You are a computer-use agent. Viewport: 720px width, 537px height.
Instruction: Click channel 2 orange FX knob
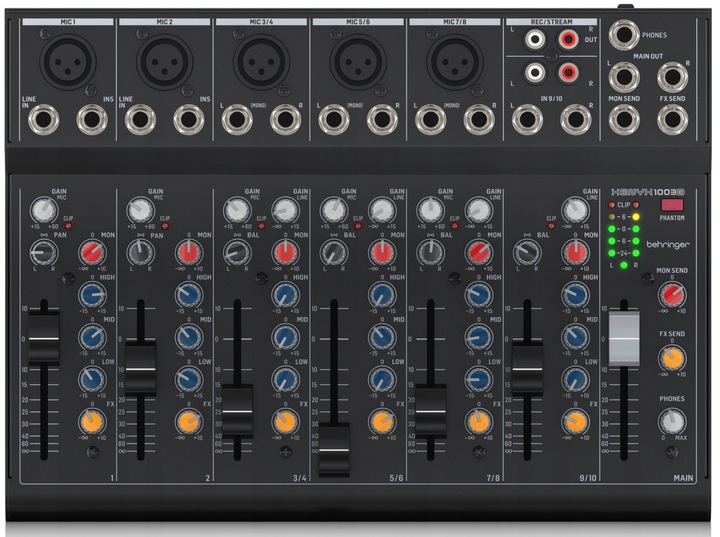tap(189, 422)
